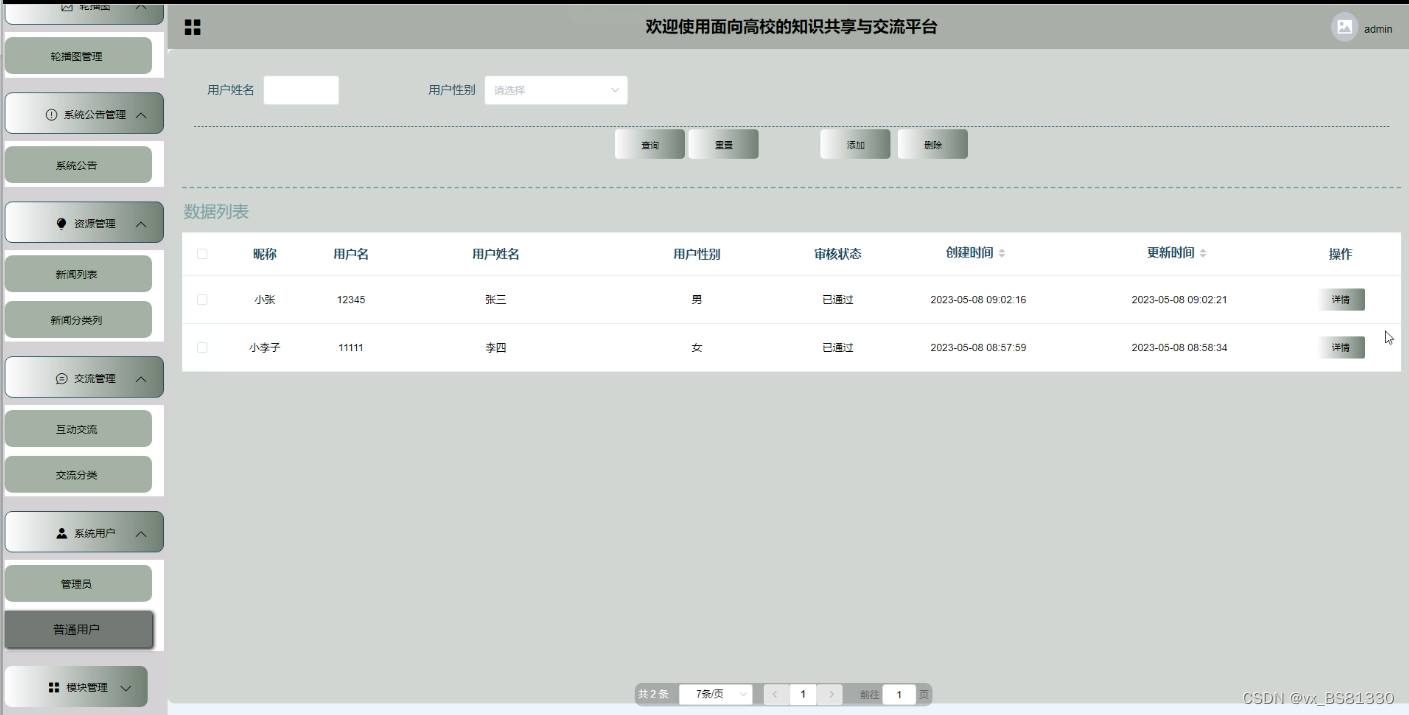
Task: Open the admin avatar image
Action: point(1344,27)
